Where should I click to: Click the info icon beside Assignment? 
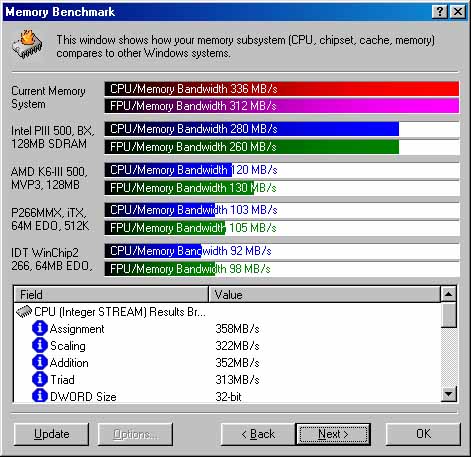point(40,328)
